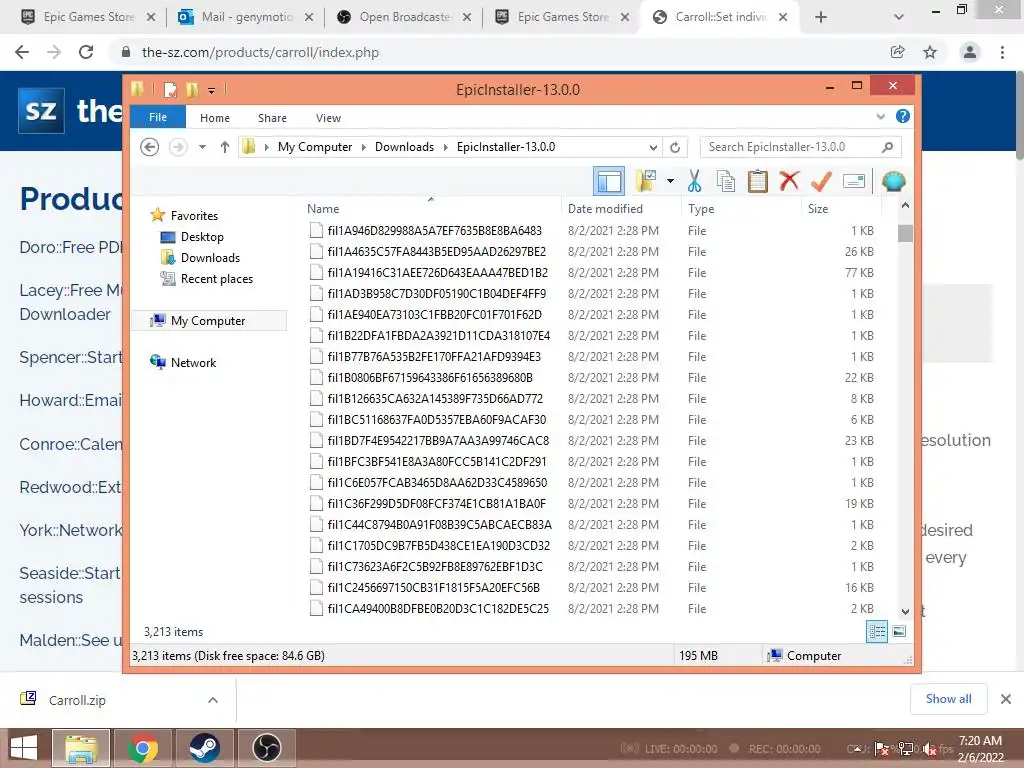Select file fil1B0806BF67159643386F61656389680B
1024x768 pixels.
(x=430, y=377)
